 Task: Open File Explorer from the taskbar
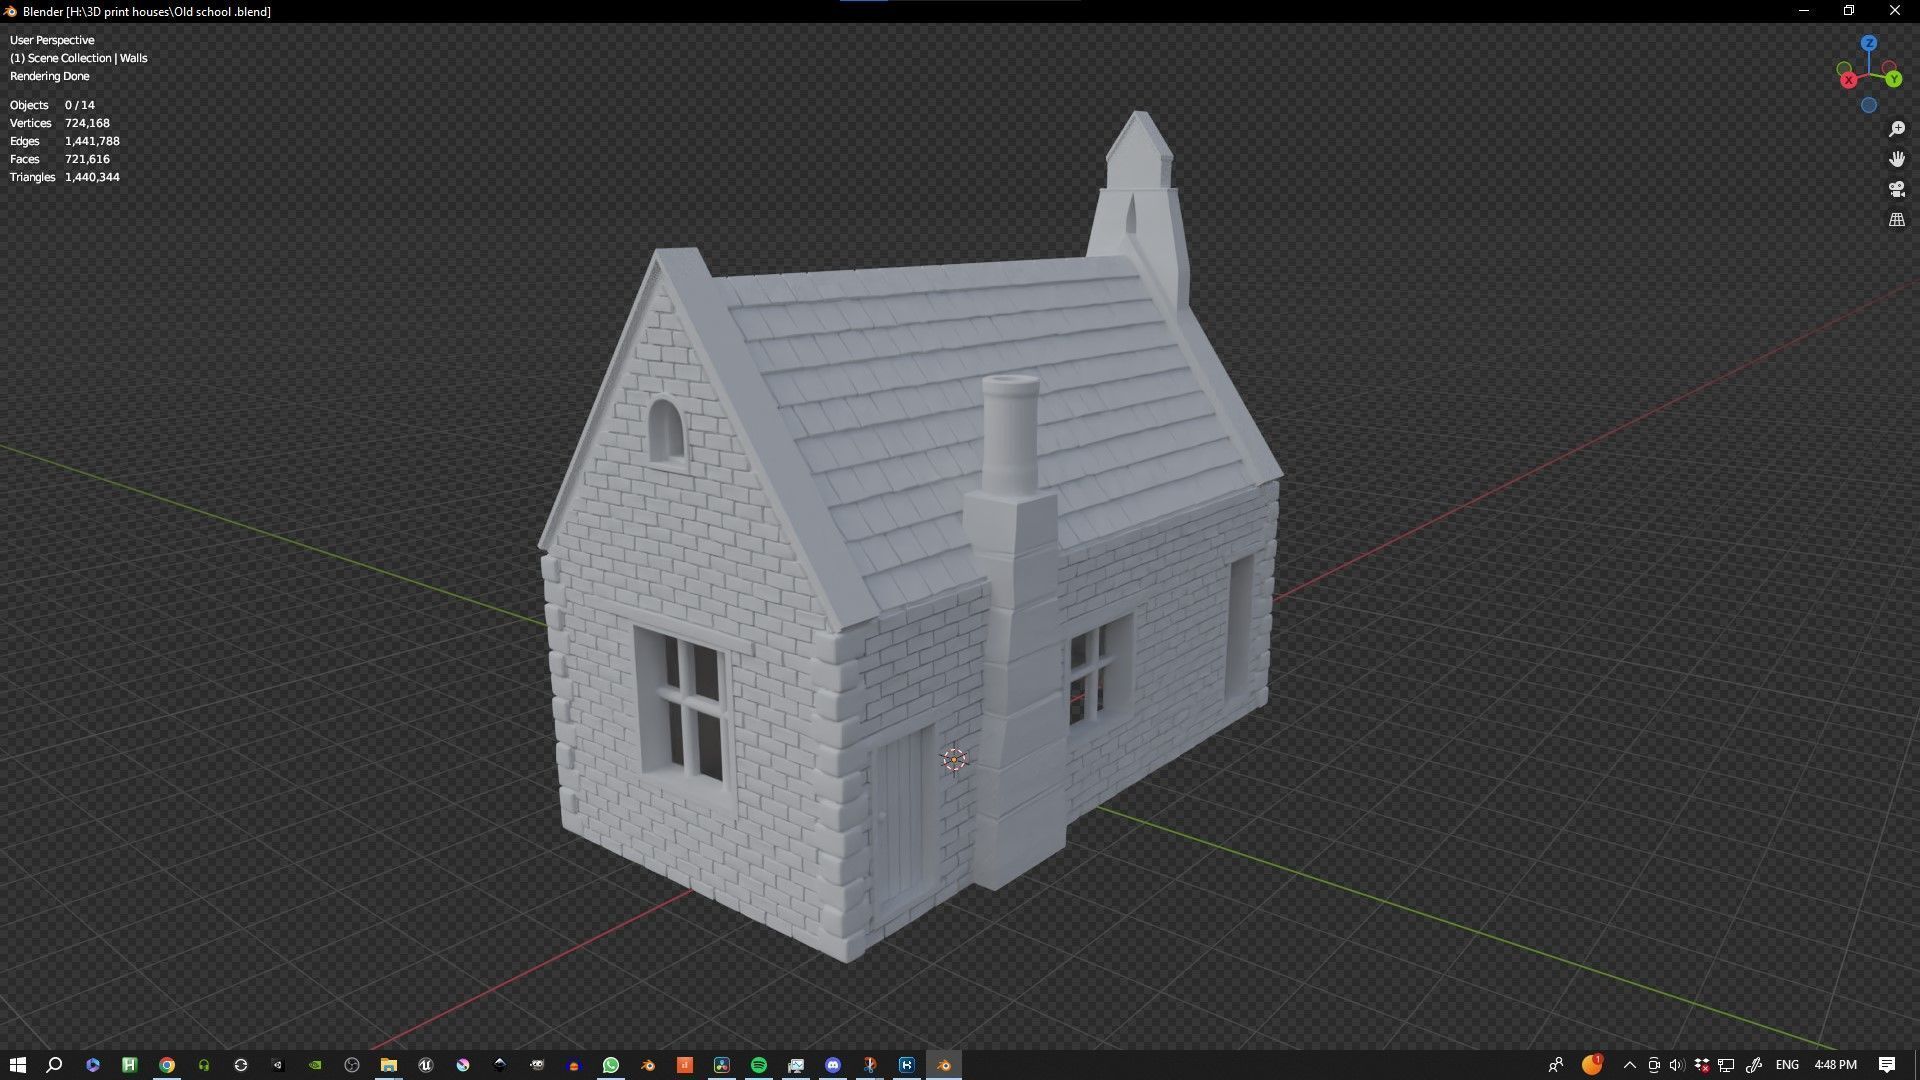(x=388, y=1065)
